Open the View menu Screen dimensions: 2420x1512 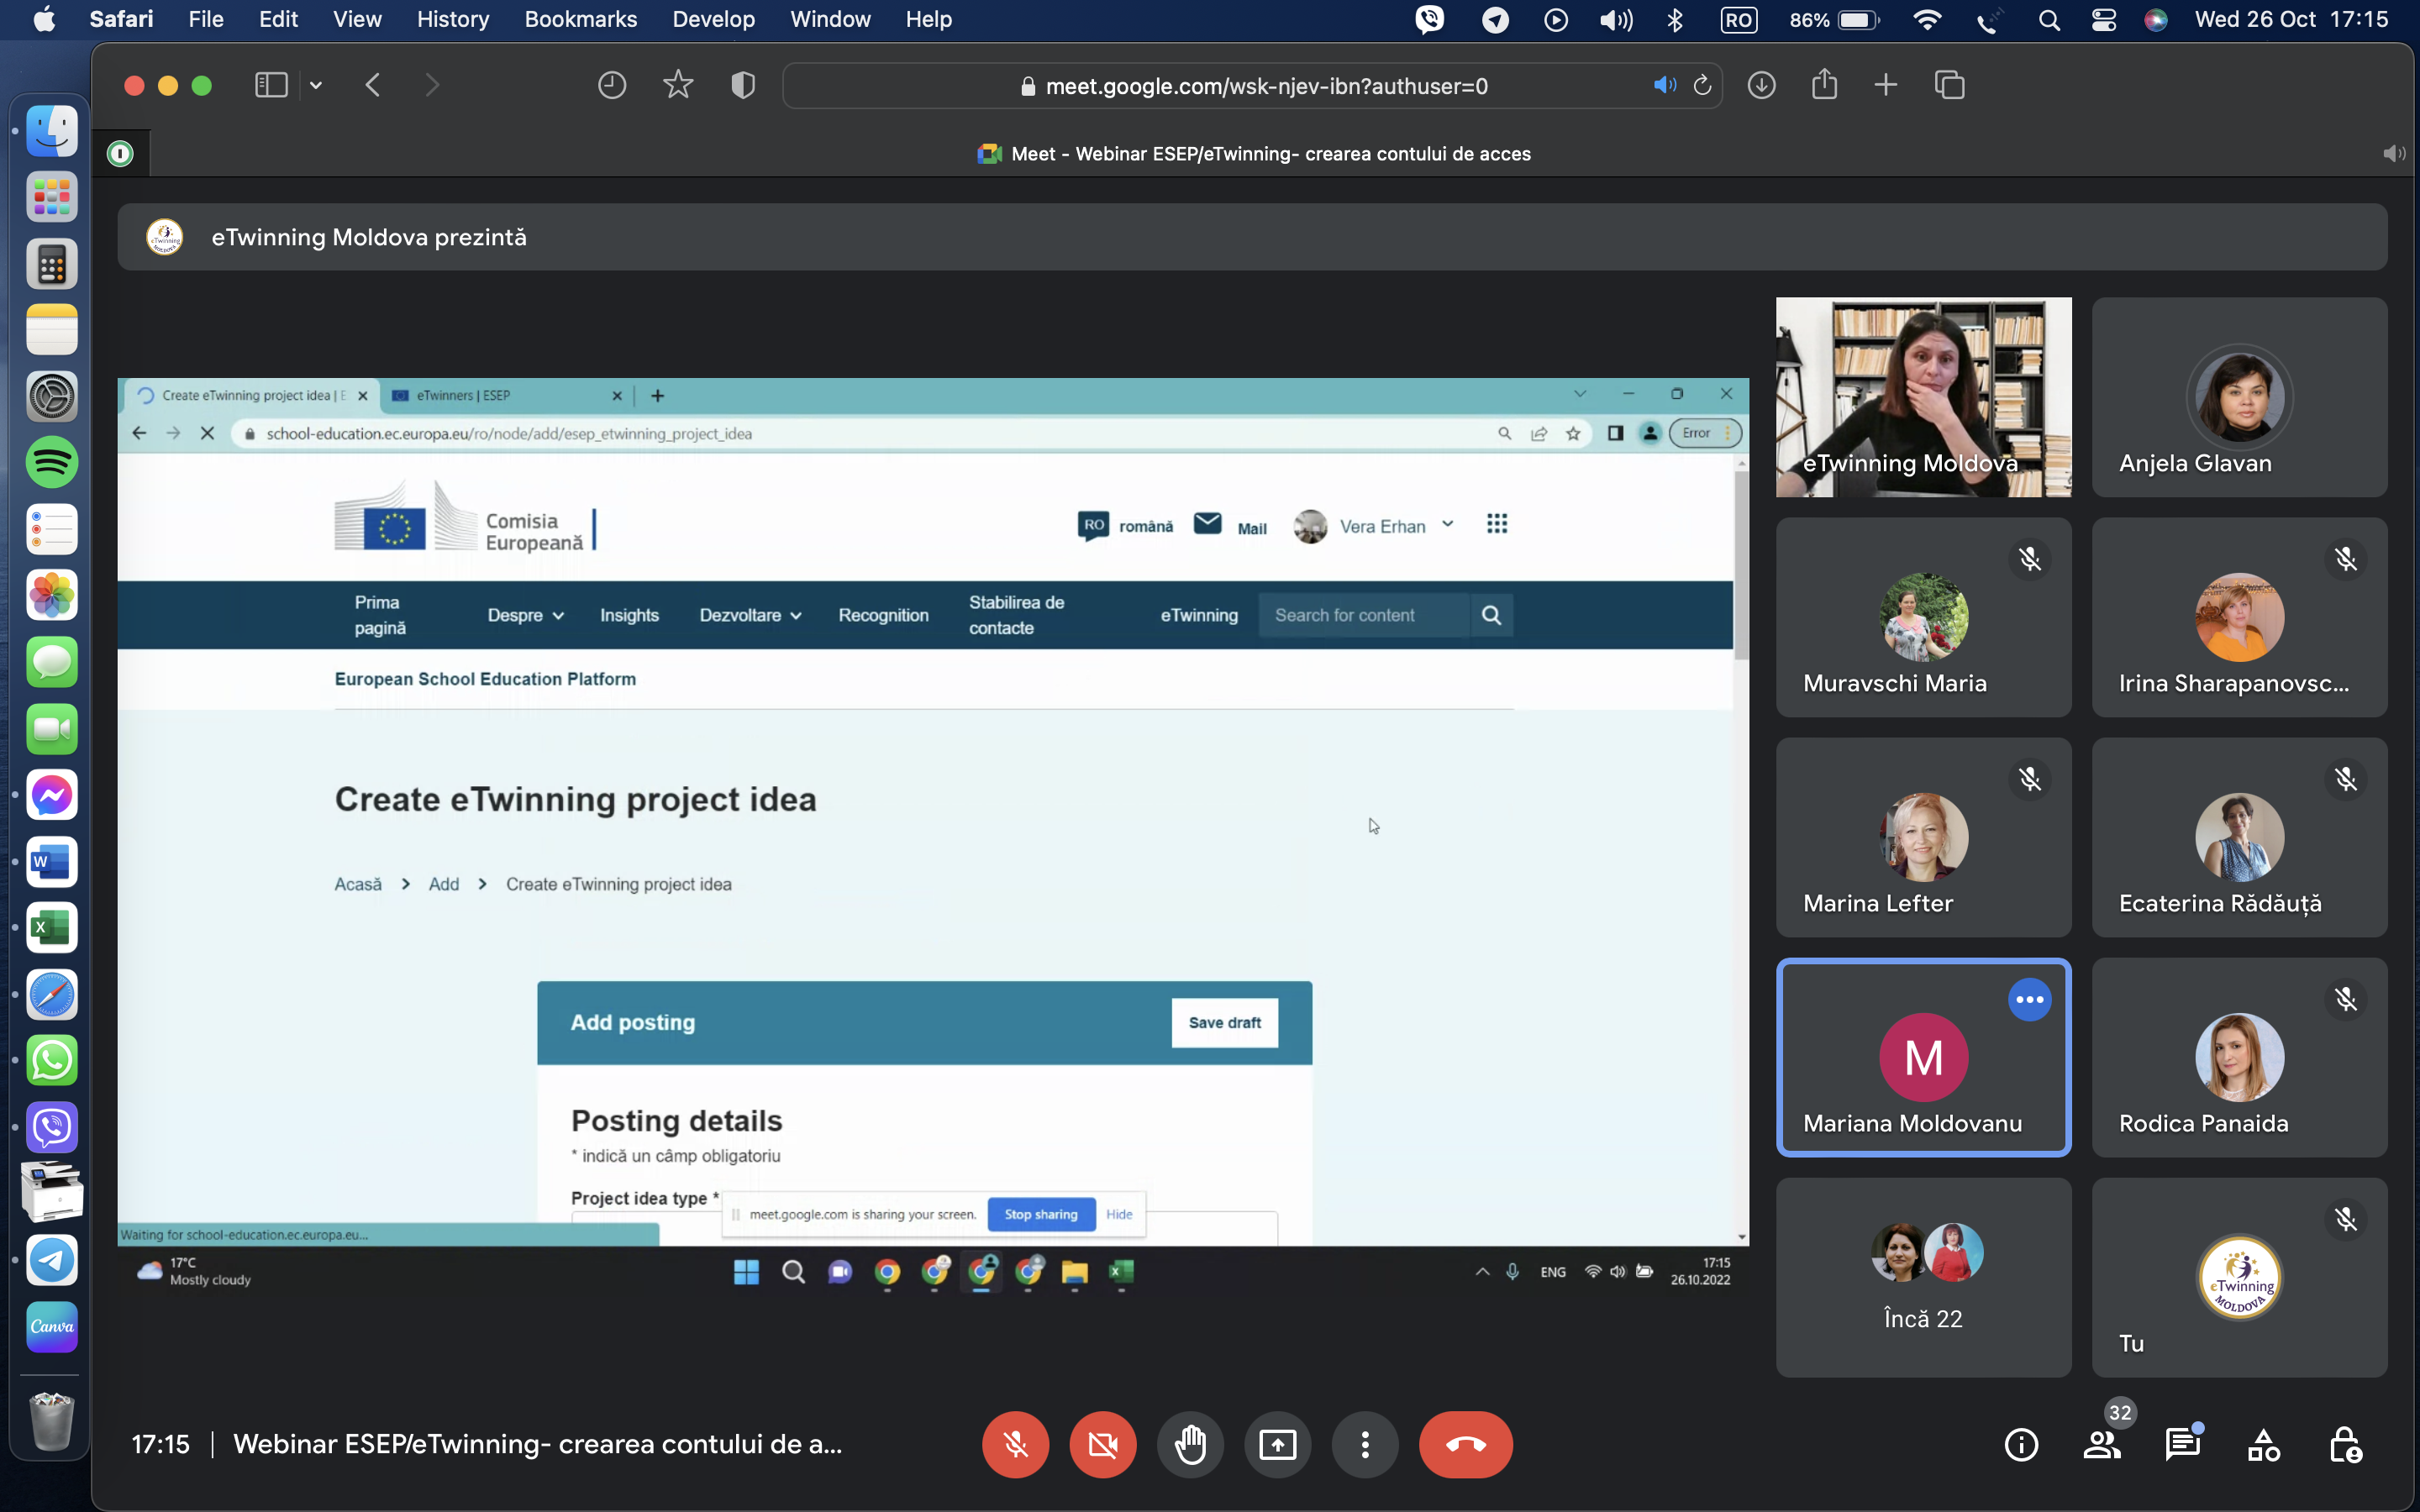point(357,19)
